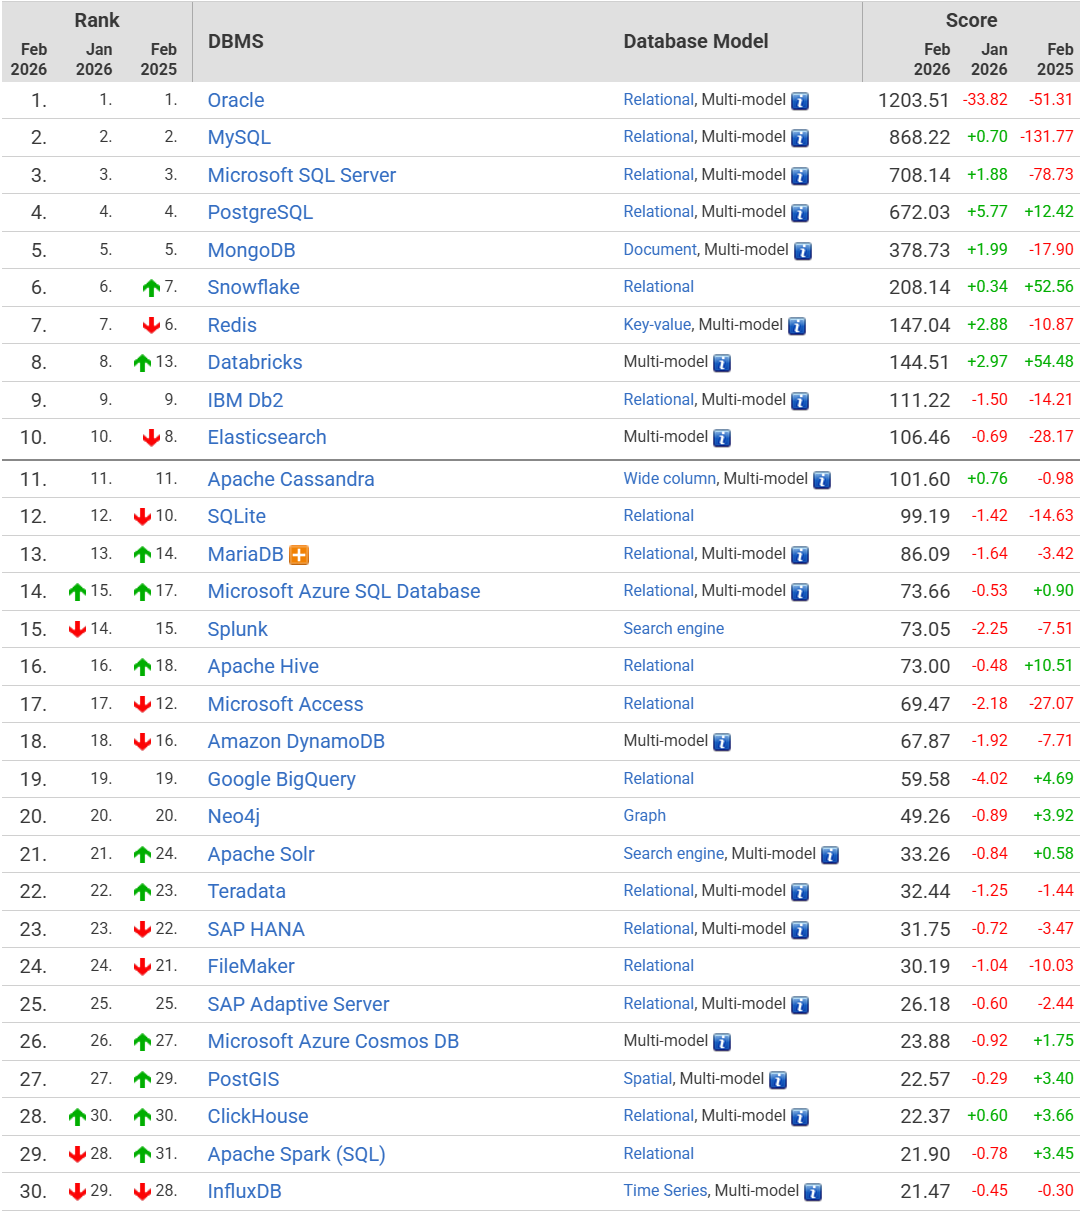Click the Wide column model link
The width and height of the screenshot is (1081, 1216).
pyautogui.click(x=669, y=479)
